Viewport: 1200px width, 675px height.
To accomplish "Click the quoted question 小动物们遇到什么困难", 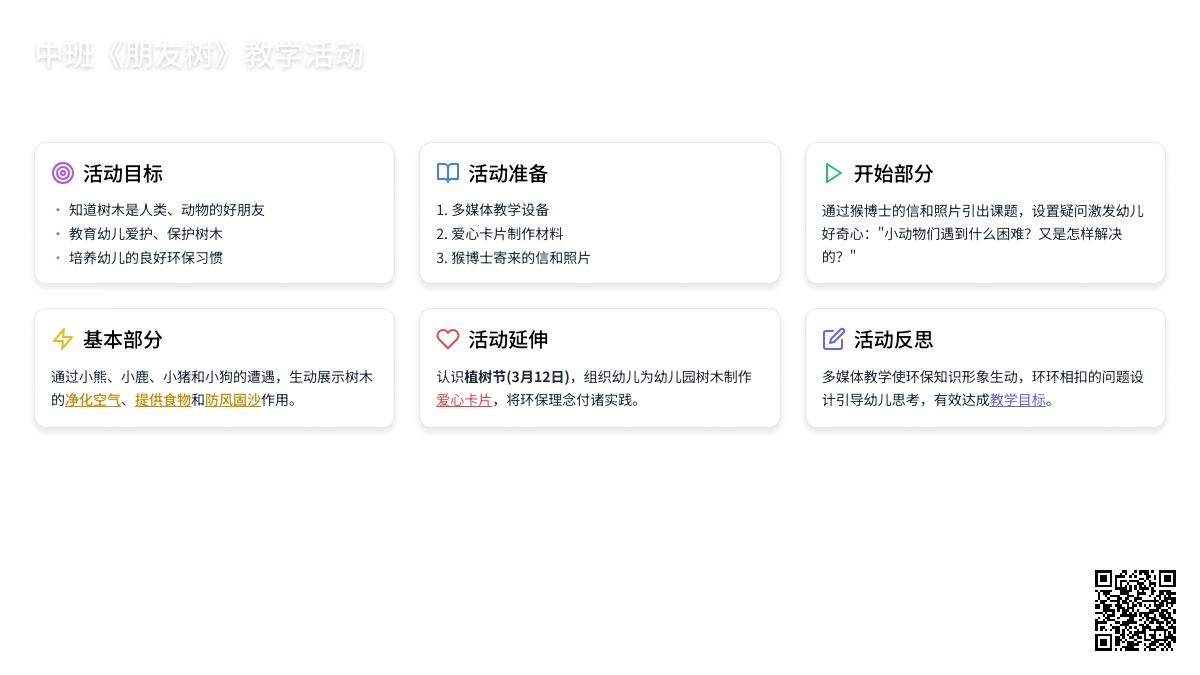I will tap(954, 234).
